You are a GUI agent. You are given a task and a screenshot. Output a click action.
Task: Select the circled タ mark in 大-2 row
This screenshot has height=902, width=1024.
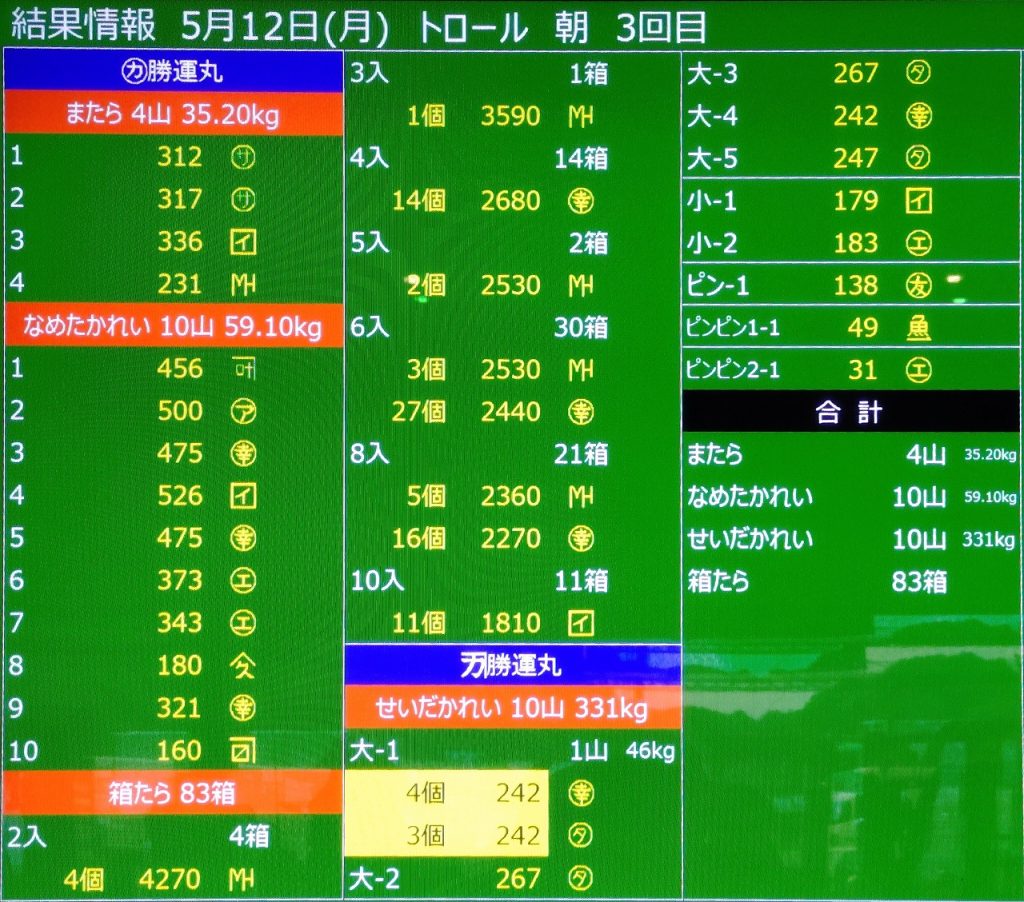pos(581,878)
